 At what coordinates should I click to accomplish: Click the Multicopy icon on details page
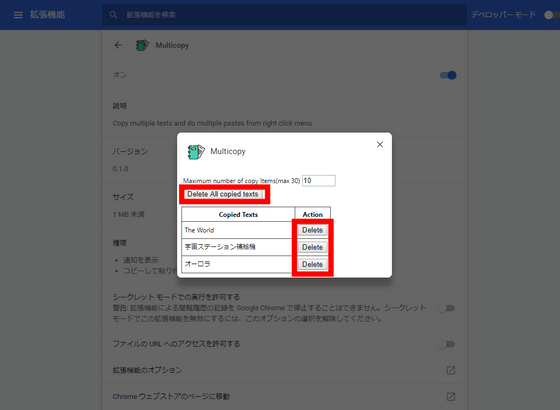142,45
